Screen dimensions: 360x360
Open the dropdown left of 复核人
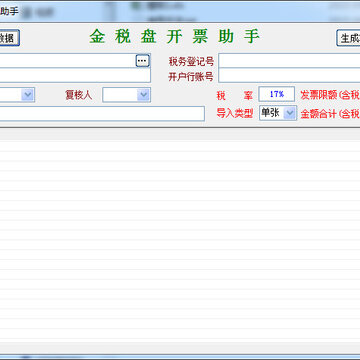pyautogui.click(x=28, y=95)
